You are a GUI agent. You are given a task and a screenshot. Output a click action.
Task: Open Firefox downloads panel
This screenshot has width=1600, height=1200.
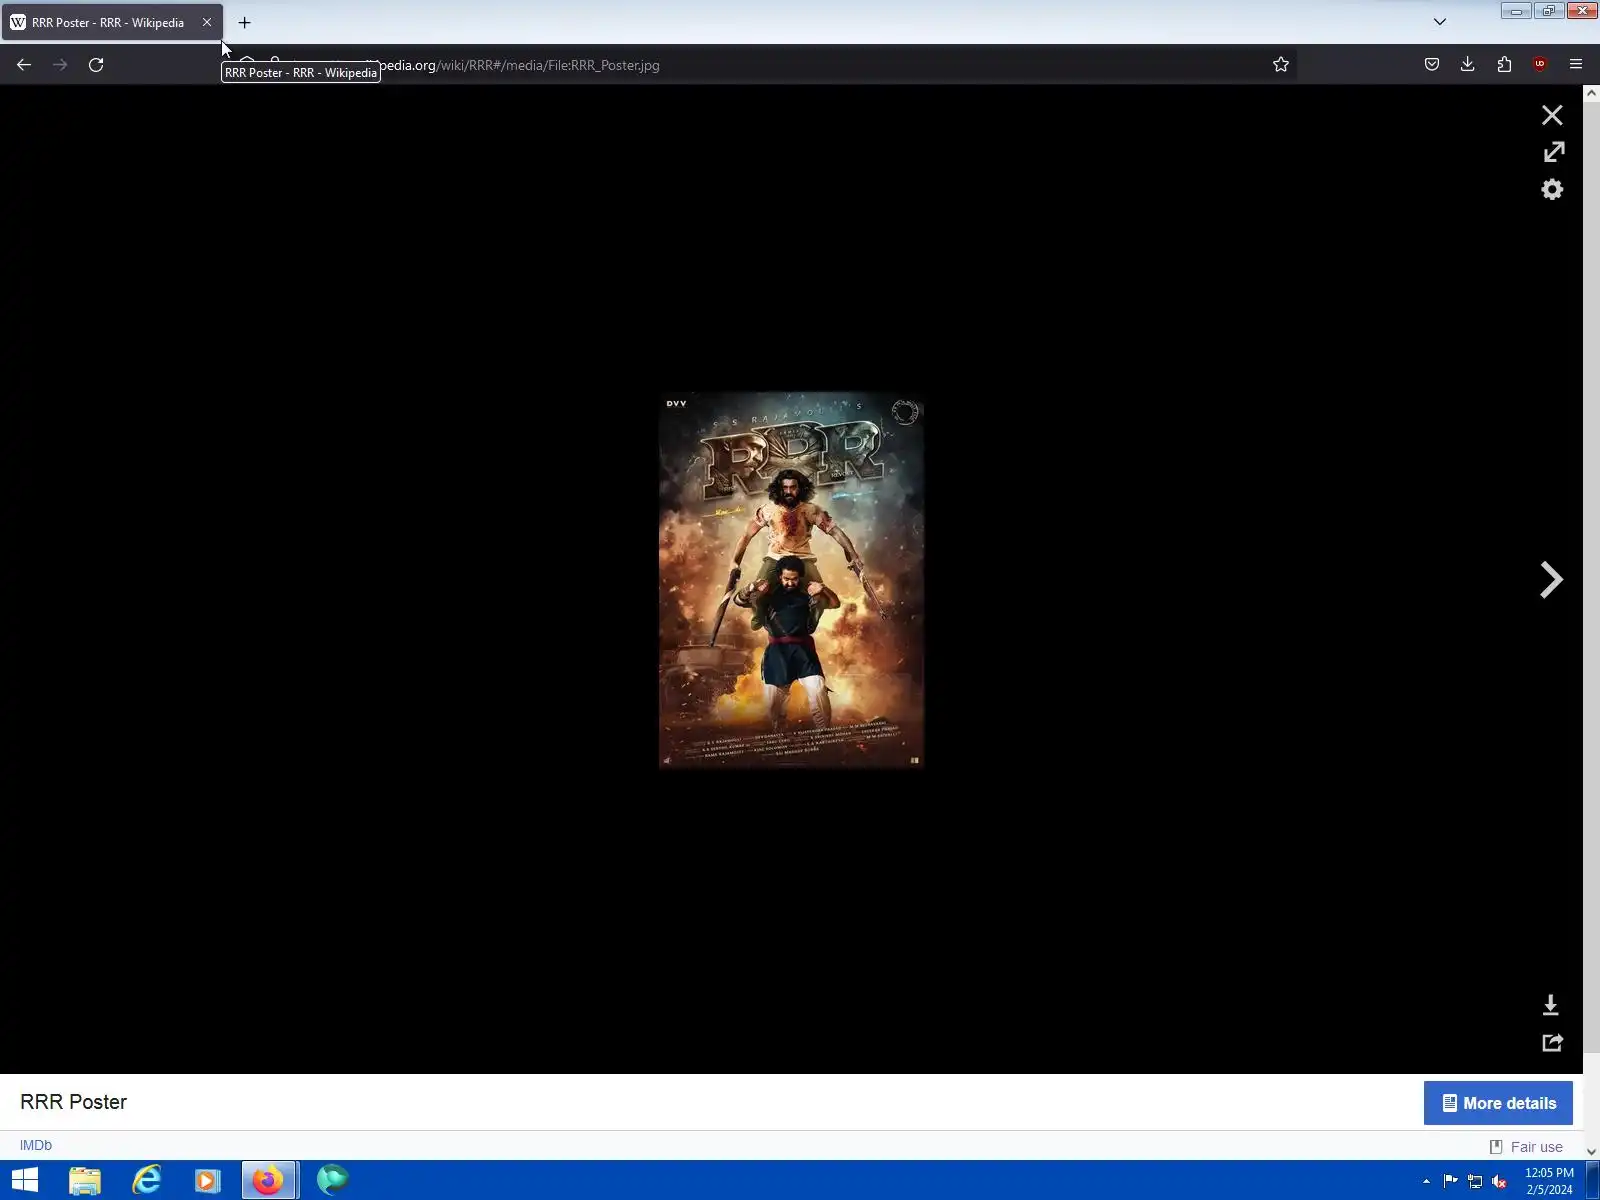[x=1468, y=65]
